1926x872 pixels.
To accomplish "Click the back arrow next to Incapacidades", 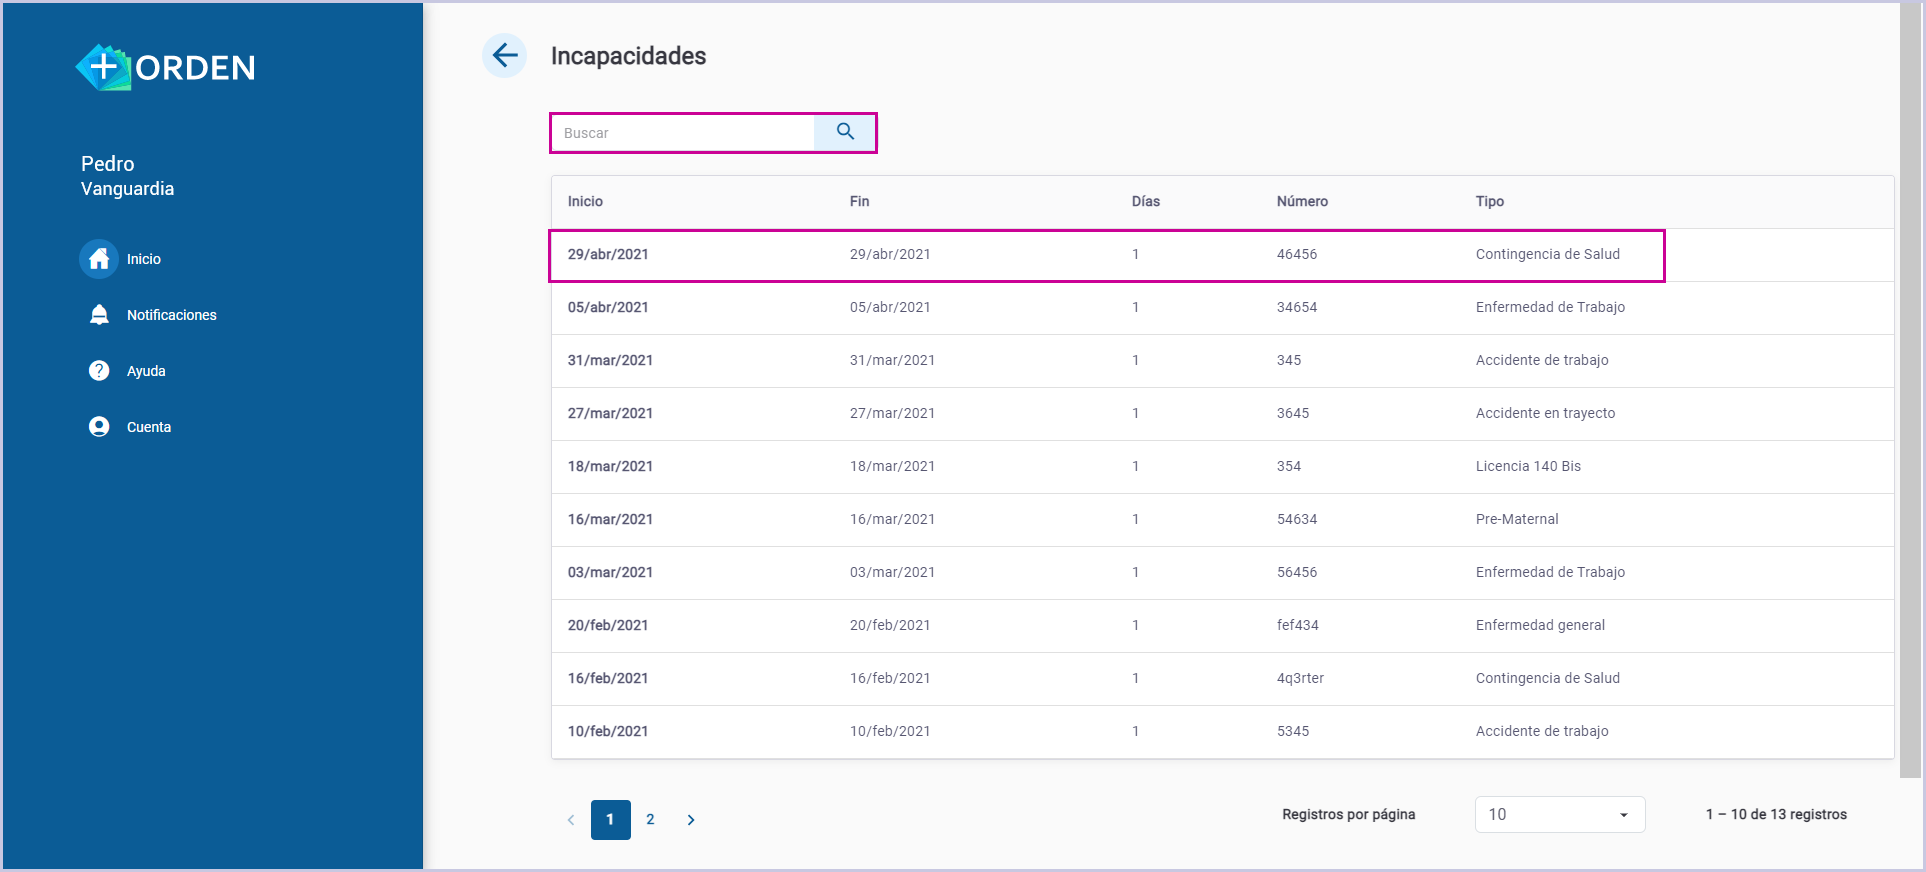I will coord(505,55).
